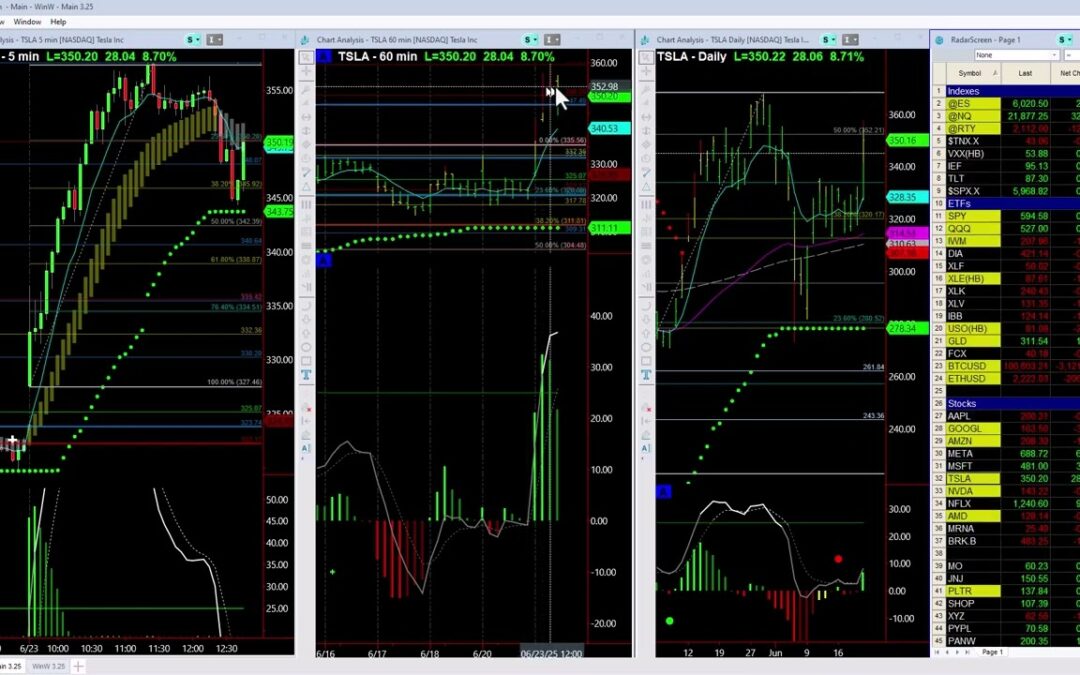Select the pointer tool in 60 min chart toolbar
Viewport: 1080px width, 675px height.
point(306,57)
